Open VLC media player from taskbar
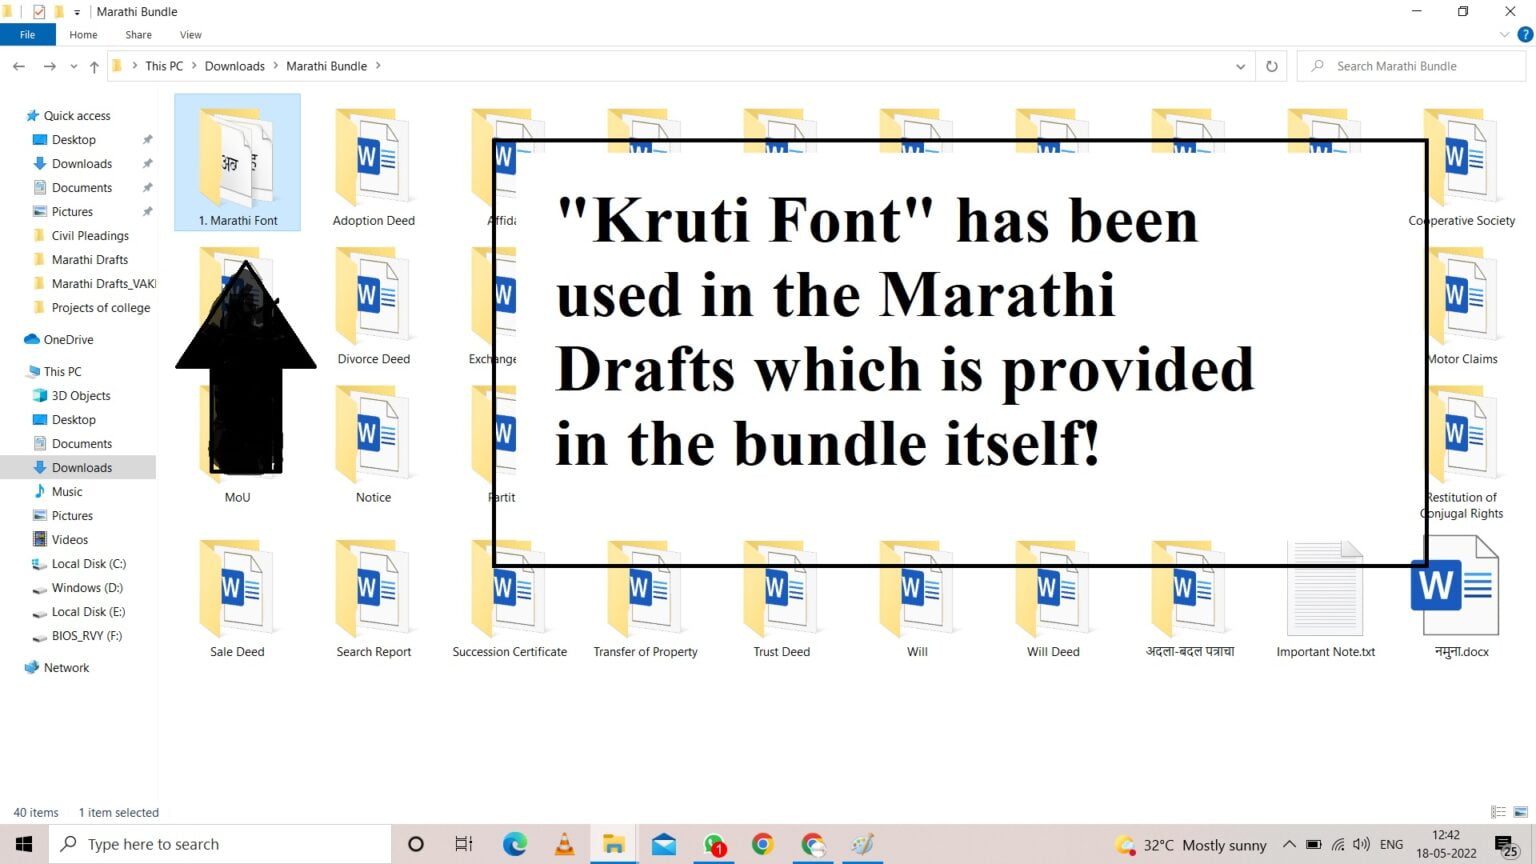Viewport: 1536px width, 864px height. [x=564, y=843]
